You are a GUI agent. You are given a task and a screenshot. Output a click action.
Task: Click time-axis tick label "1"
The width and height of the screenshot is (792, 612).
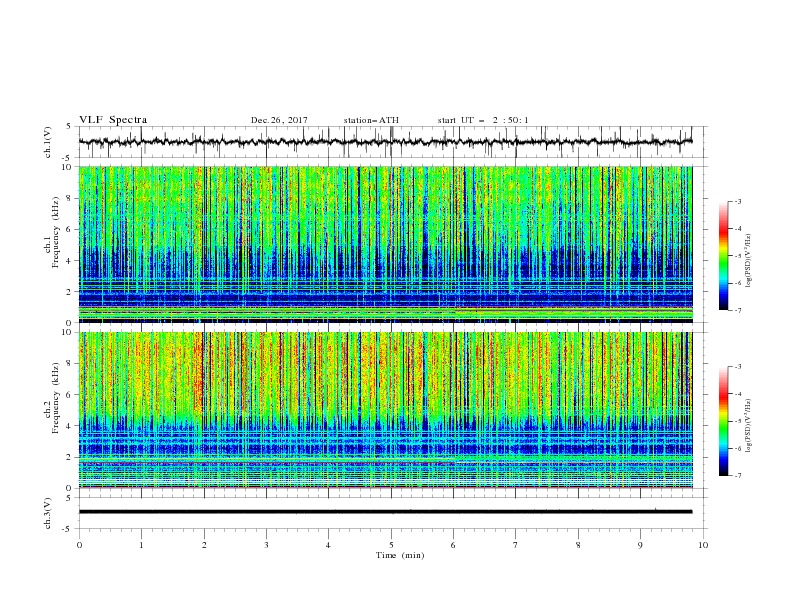click(141, 545)
